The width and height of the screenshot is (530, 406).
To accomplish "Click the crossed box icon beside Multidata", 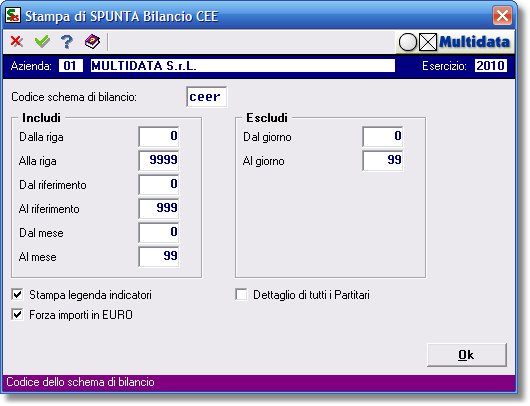I will [428, 43].
